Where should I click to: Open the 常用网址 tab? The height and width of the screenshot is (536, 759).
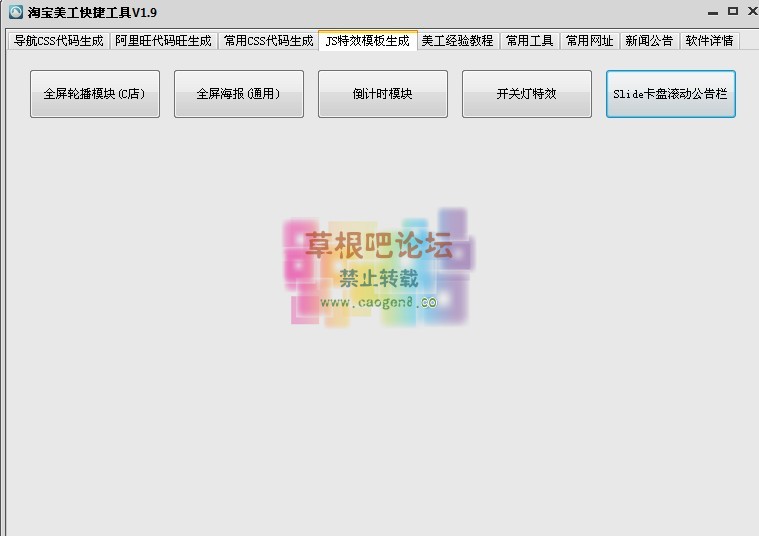[x=589, y=41]
